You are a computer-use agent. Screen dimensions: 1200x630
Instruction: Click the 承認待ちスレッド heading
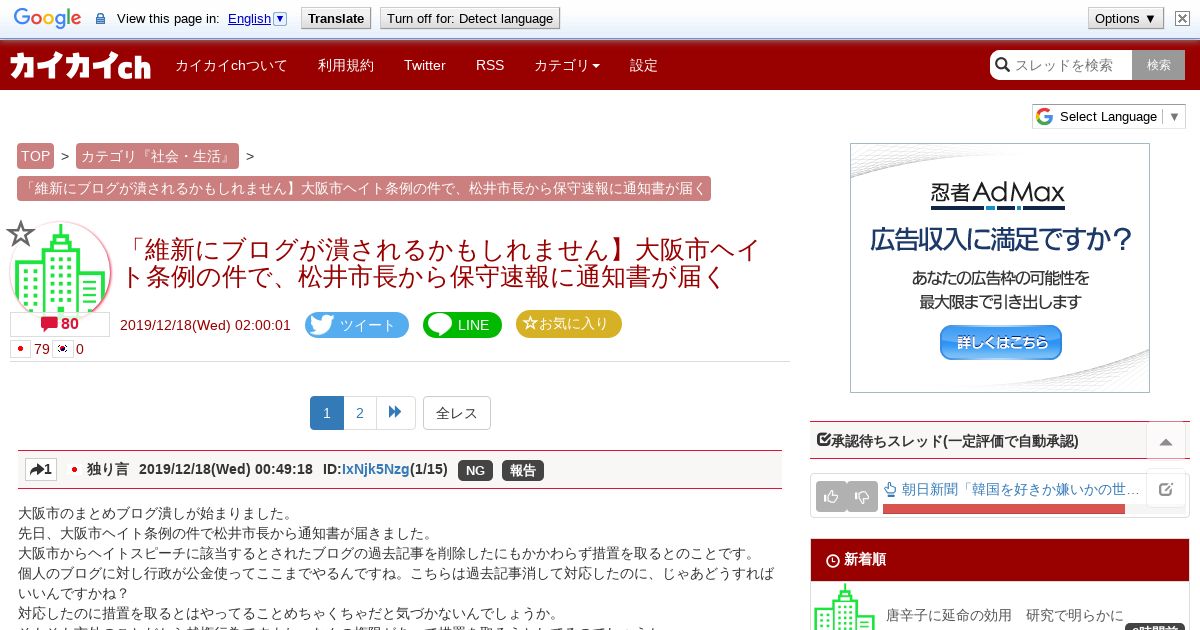coord(948,440)
